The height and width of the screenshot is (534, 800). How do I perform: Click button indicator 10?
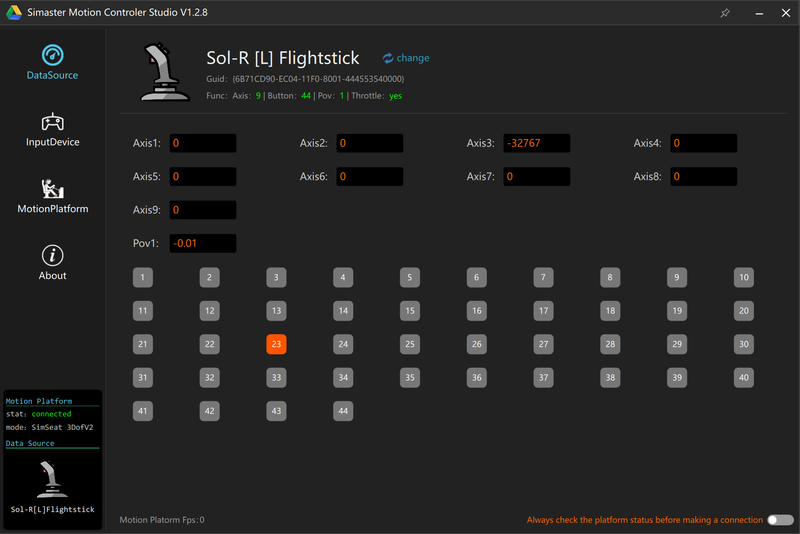(x=743, y=277)
